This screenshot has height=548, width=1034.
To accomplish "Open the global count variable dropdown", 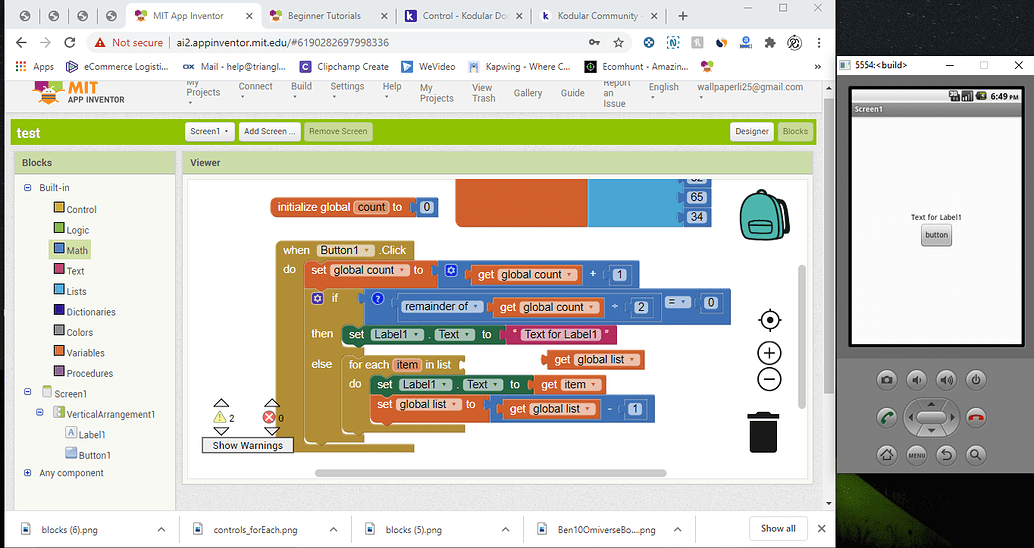I will coord(403,270).
